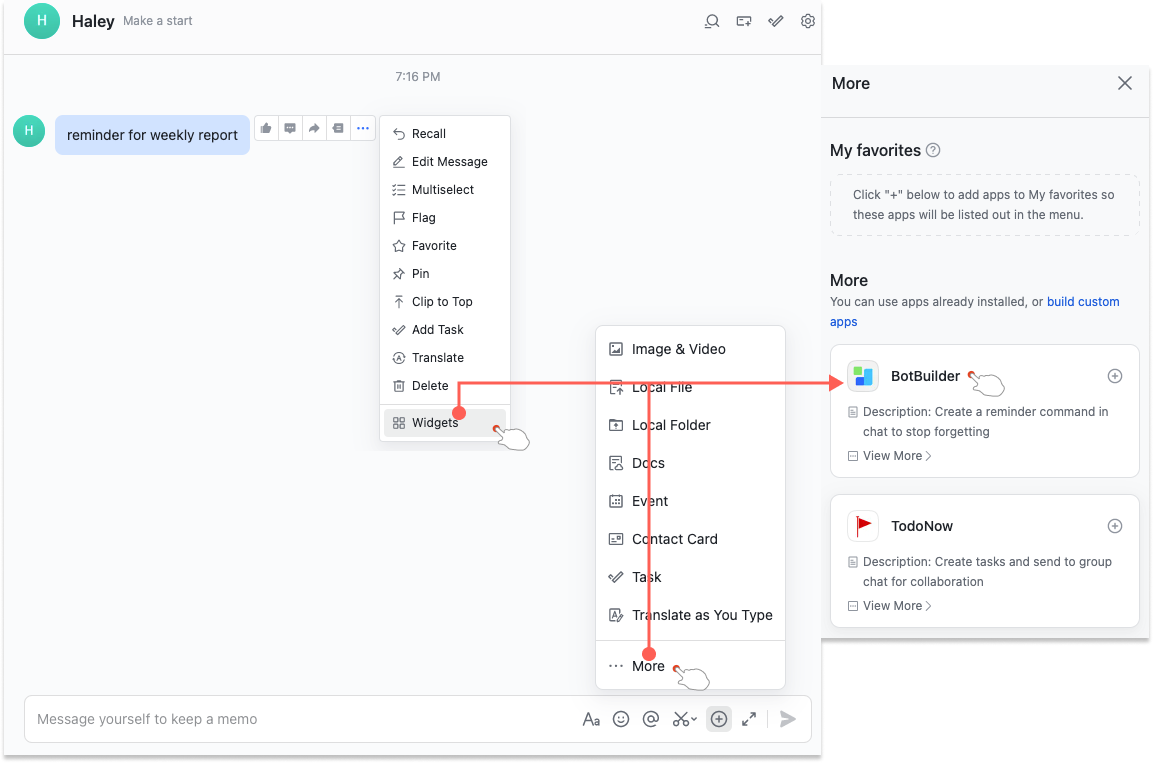Open the Aa text formatting icon

pos(591,718)
